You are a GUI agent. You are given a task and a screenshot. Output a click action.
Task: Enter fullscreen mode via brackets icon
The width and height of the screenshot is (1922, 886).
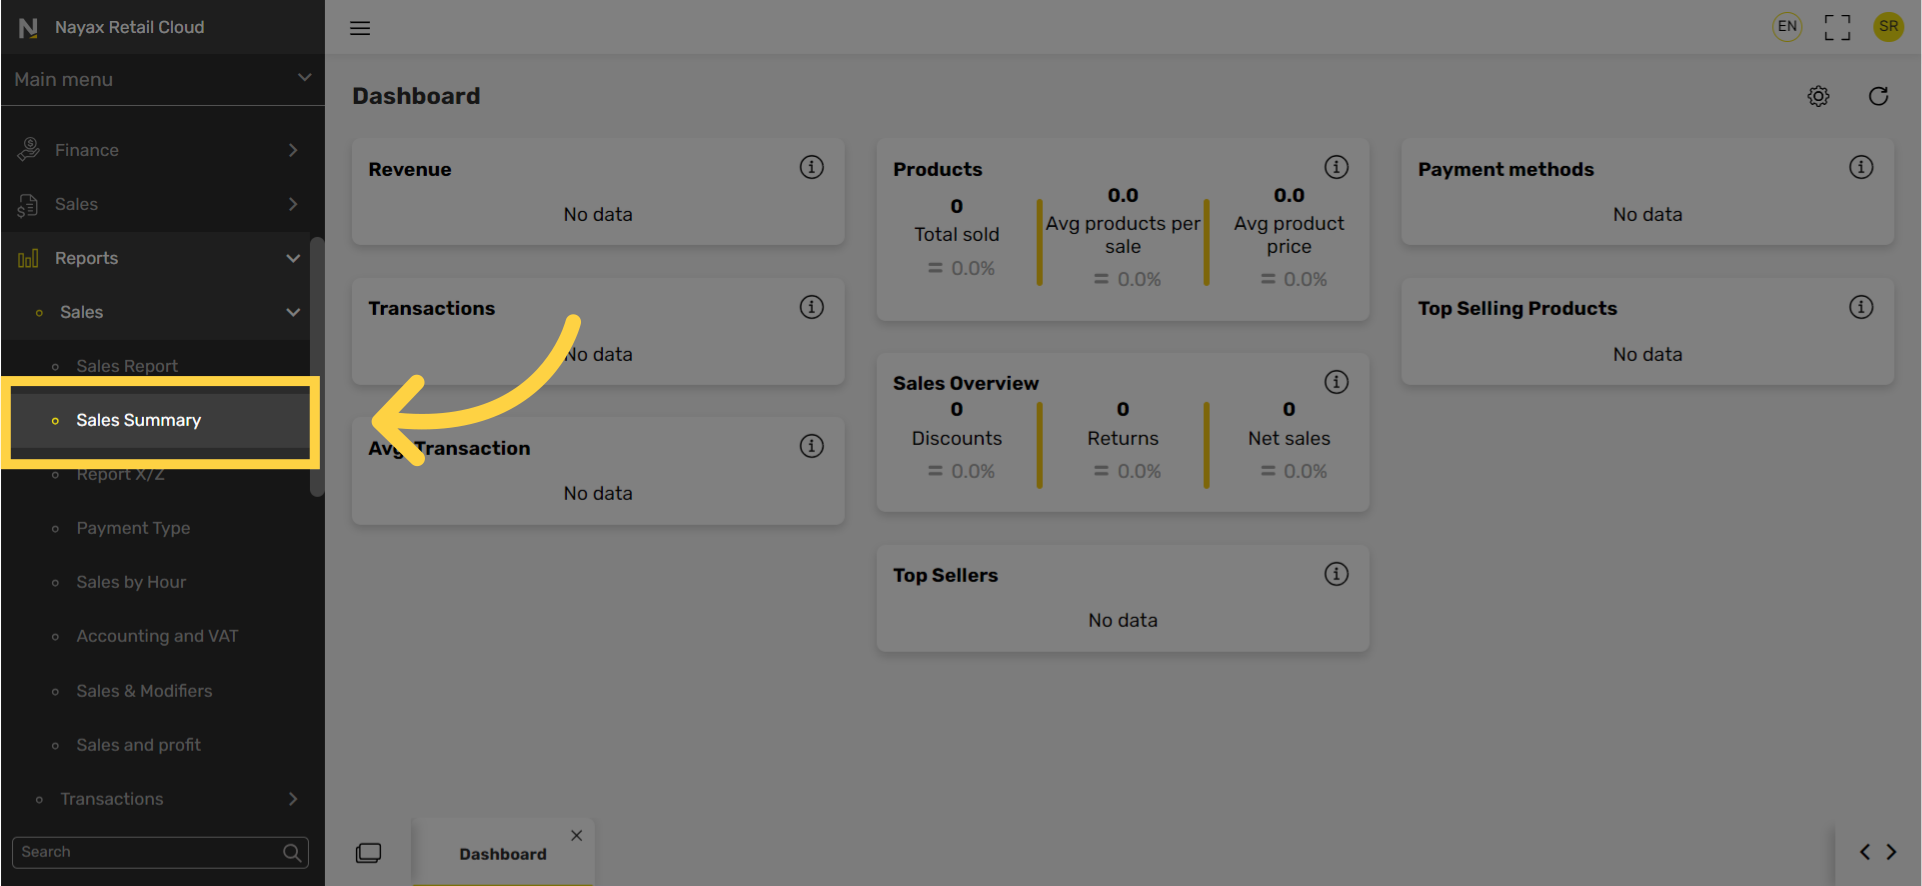click(x=1837, y=27)
